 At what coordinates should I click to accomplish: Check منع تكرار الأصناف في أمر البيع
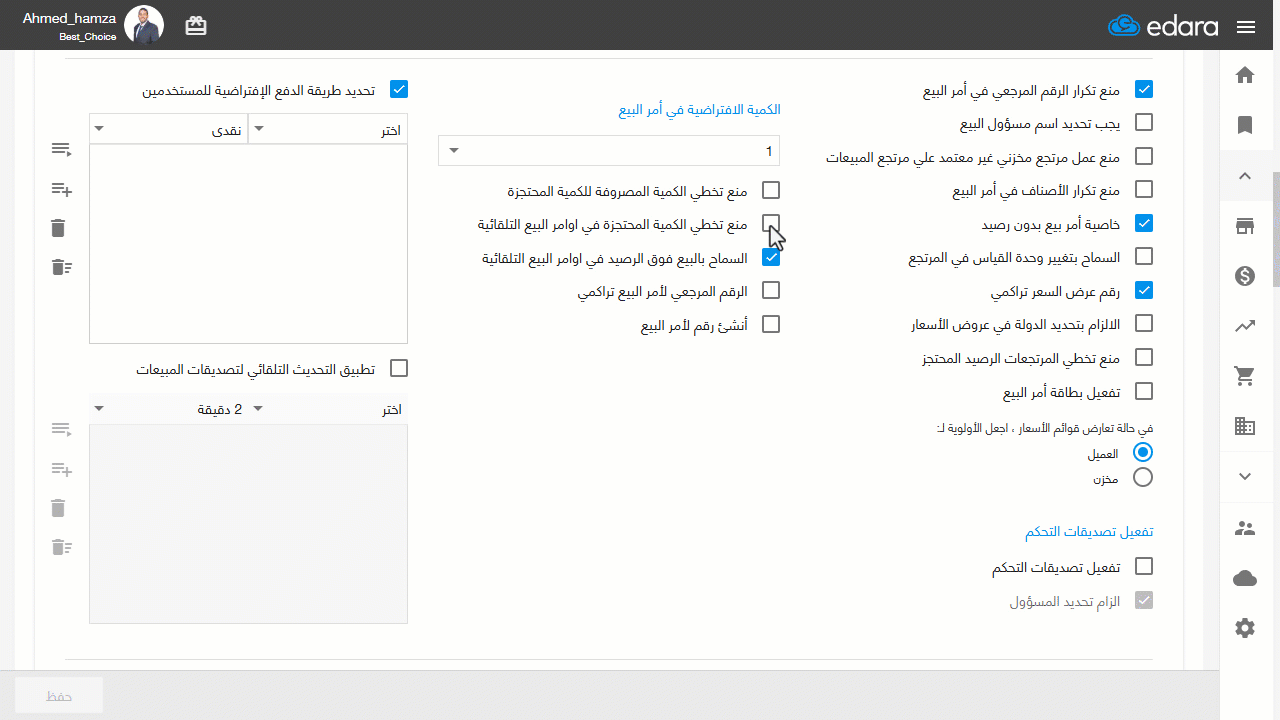click(1144, 189)
